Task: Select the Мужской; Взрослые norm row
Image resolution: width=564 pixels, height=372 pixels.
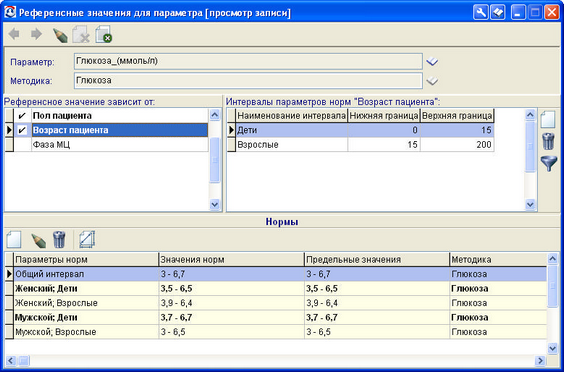Action: [x=276, y=332]
